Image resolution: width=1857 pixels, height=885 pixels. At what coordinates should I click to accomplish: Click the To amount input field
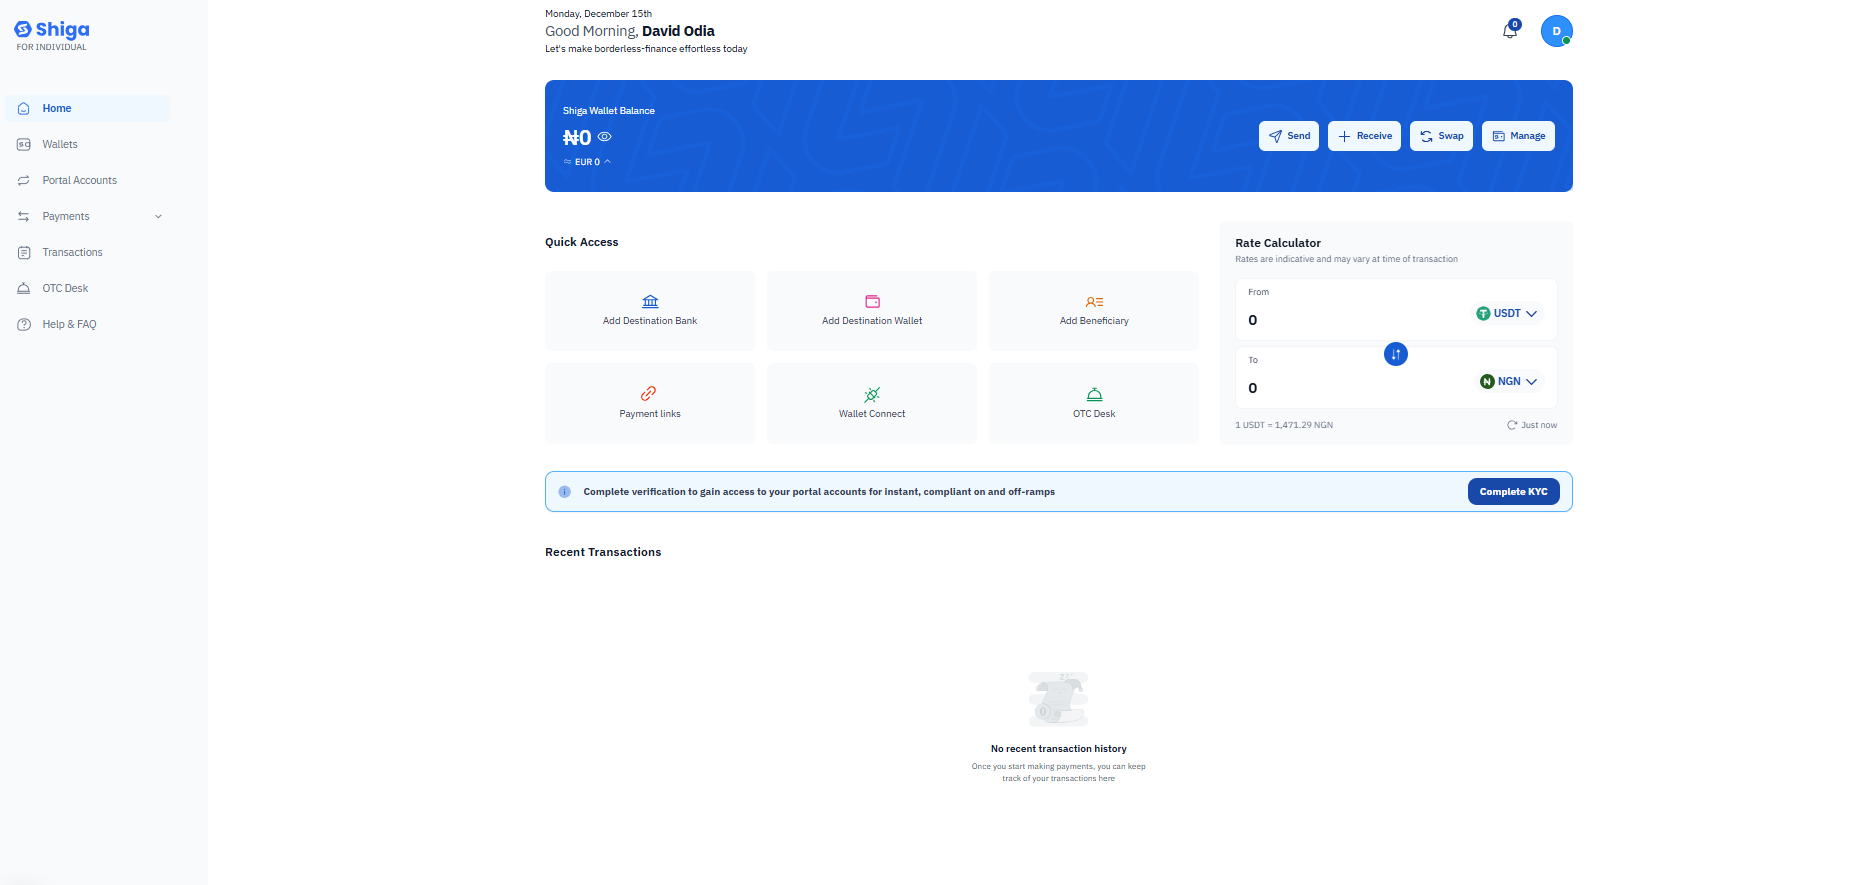tap(1350, 388)
